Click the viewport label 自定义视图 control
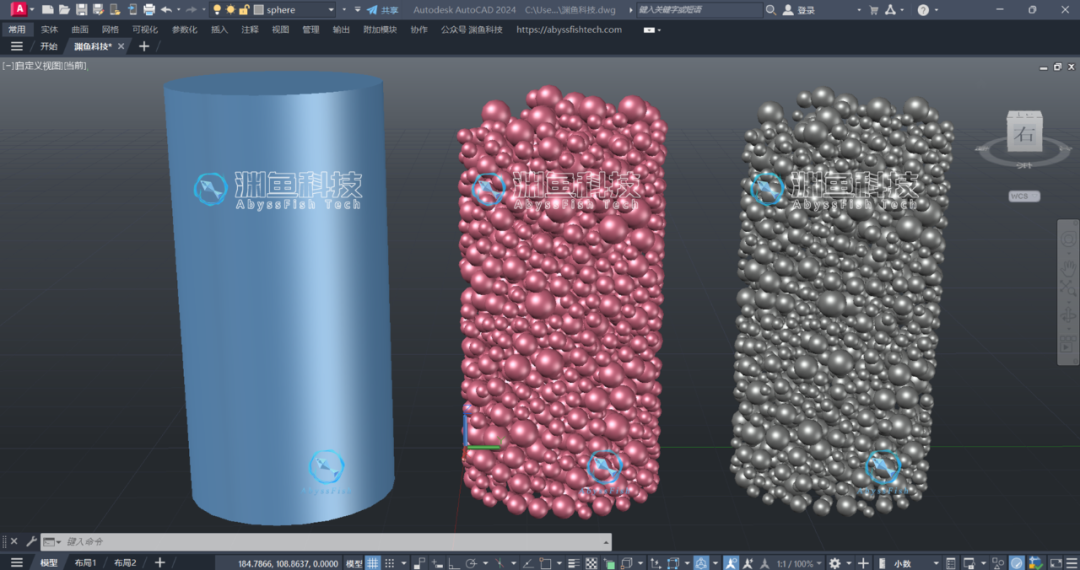 [40, 66]
